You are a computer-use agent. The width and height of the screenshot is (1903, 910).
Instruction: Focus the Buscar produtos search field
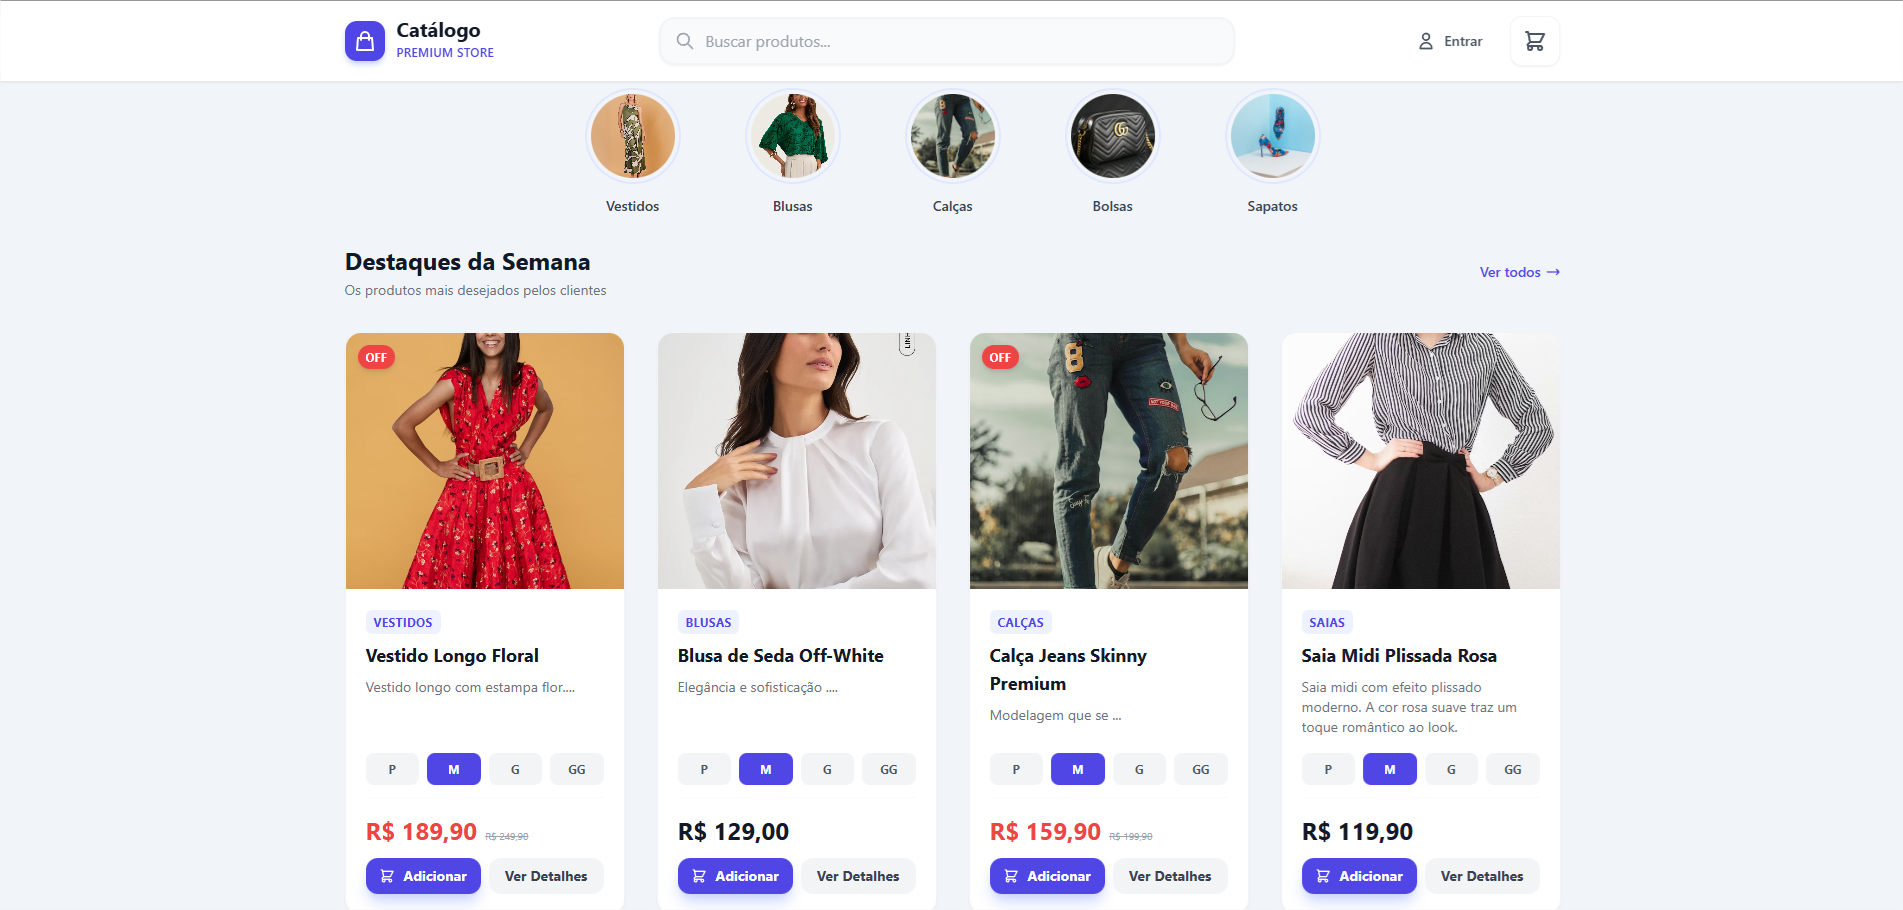(x=960, y=41)
